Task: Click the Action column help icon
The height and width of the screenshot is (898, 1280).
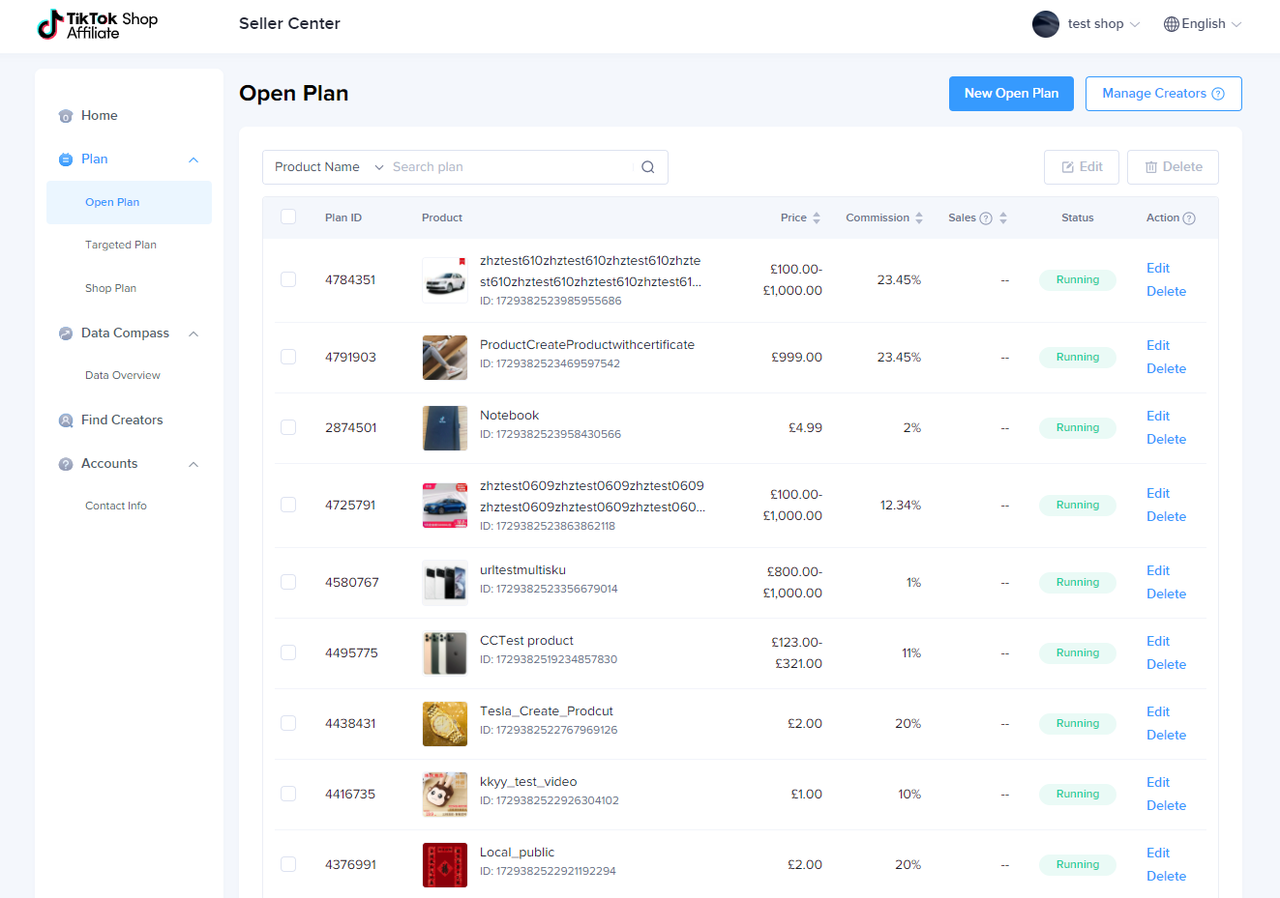Action: click(x=1189, y=218)
